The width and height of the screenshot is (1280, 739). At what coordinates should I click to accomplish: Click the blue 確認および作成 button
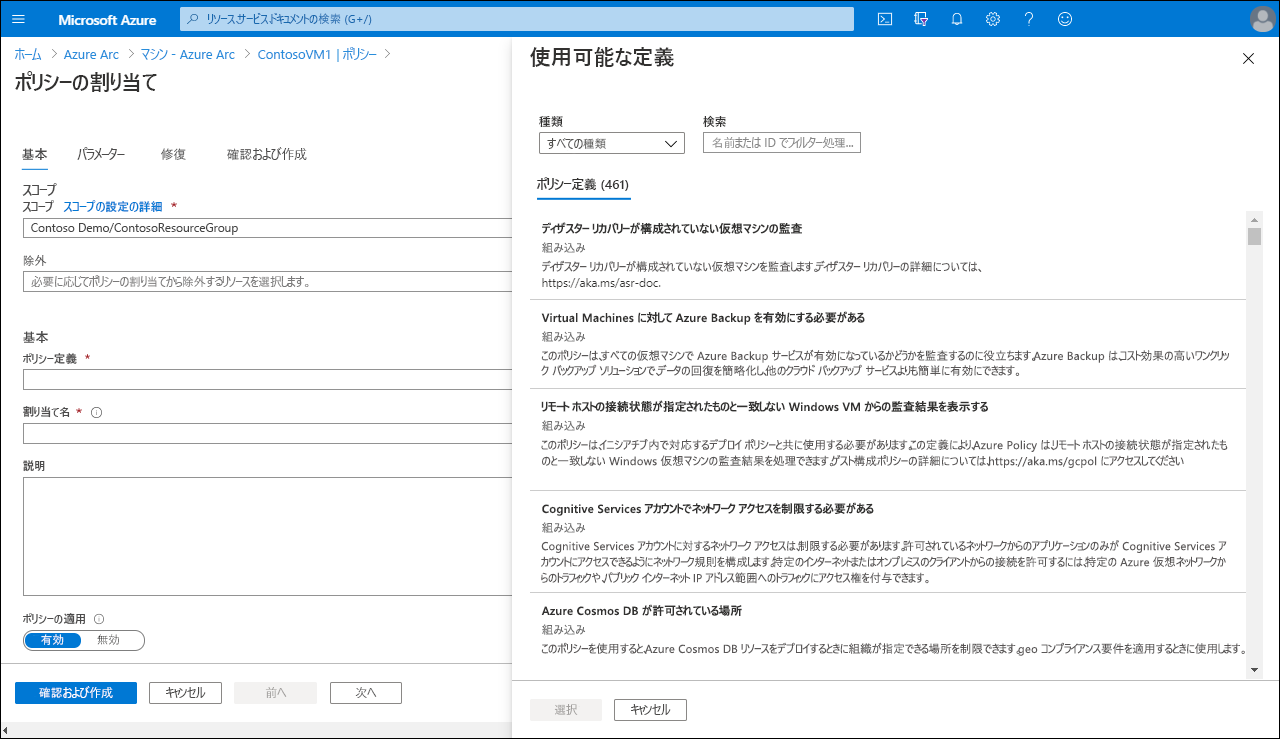click(76, 693)
